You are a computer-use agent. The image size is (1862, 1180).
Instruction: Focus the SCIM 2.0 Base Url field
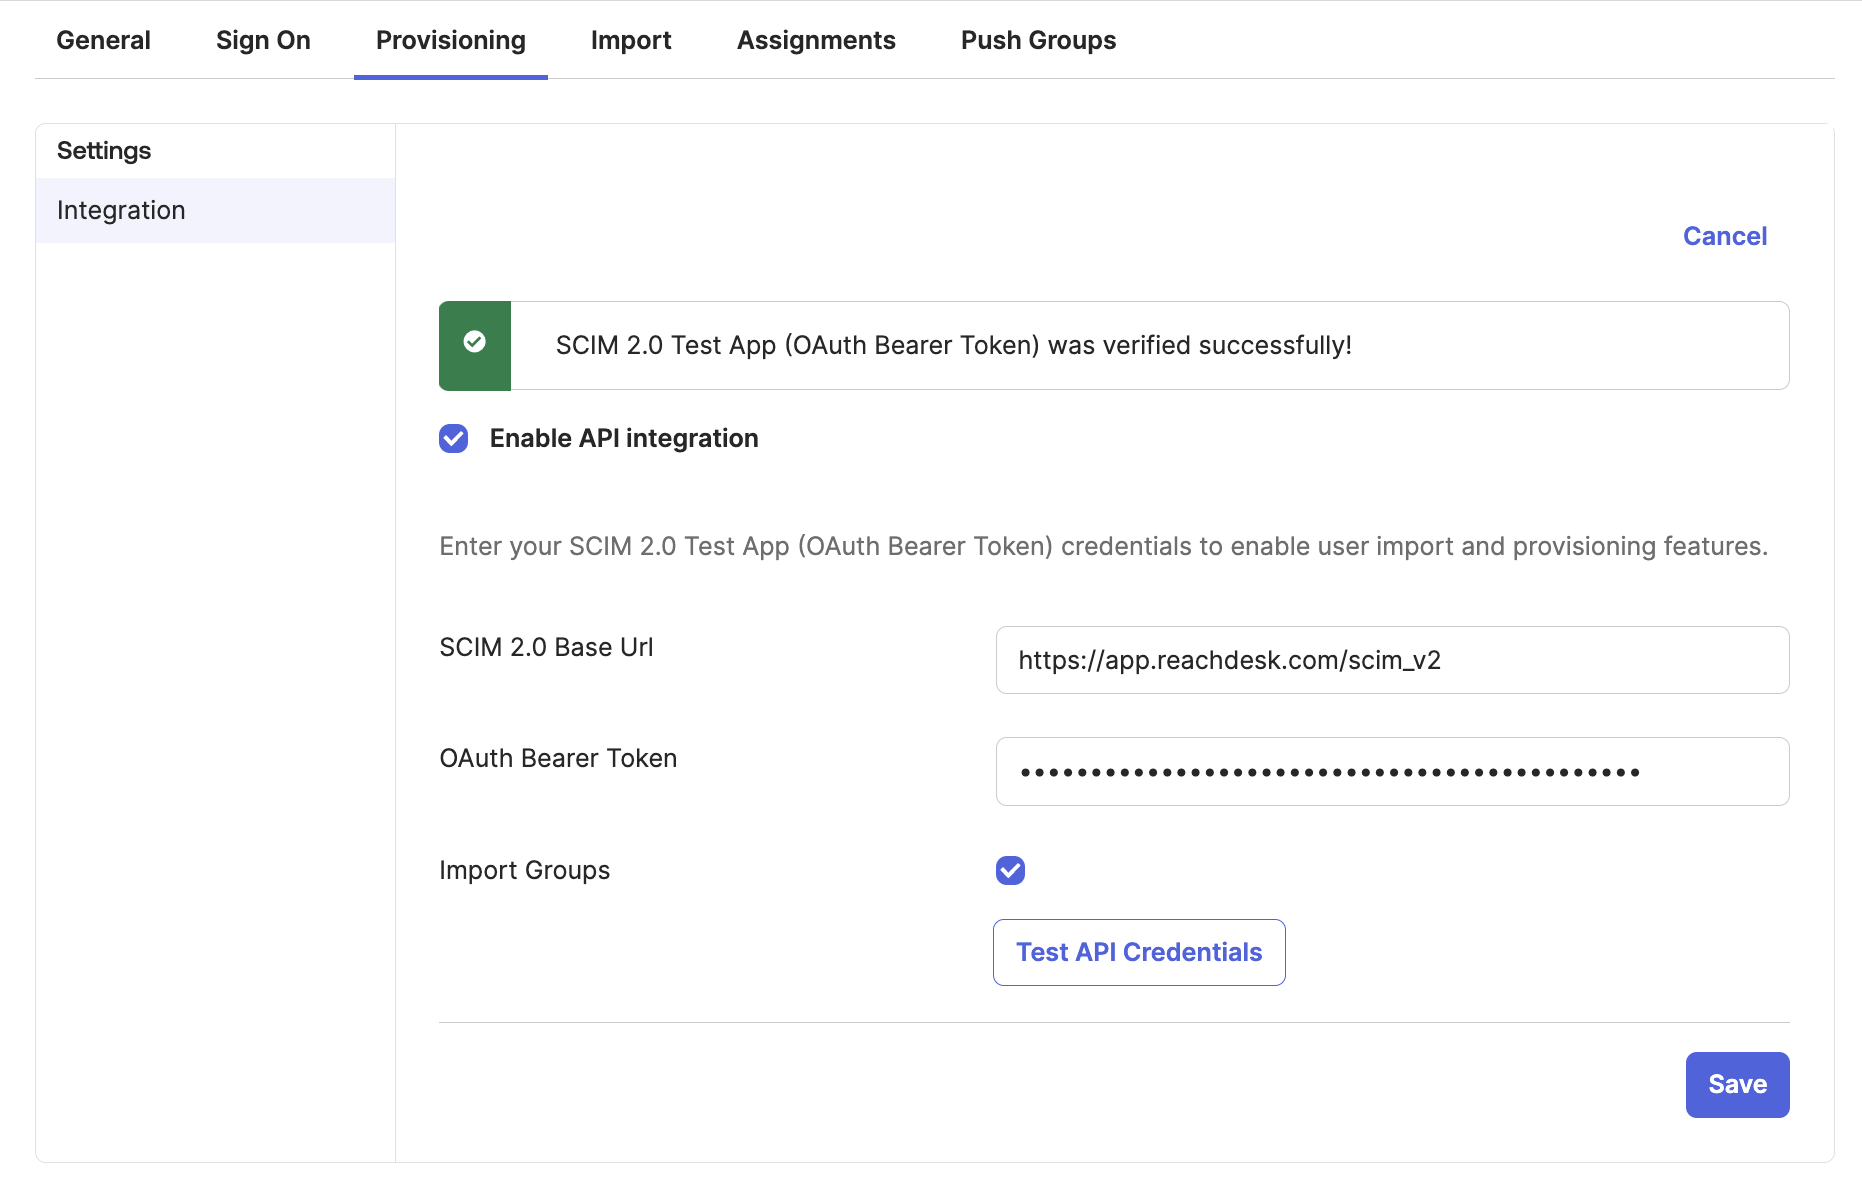(x=1392, y=660)
